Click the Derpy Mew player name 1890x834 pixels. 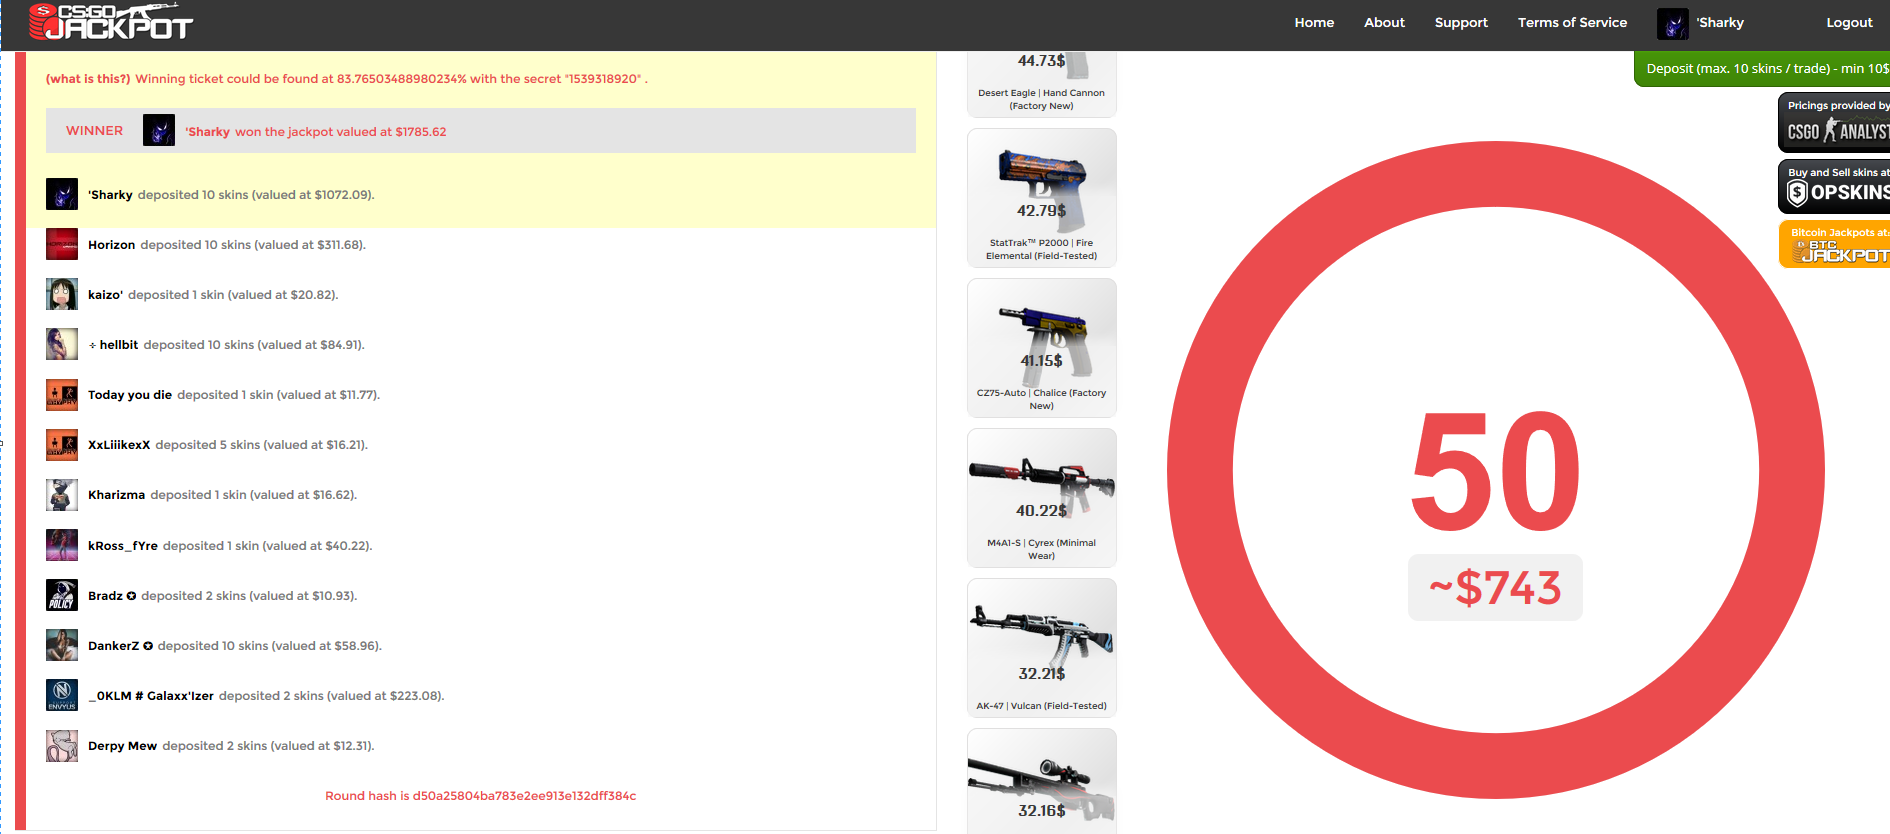click(x=122, y=746)
